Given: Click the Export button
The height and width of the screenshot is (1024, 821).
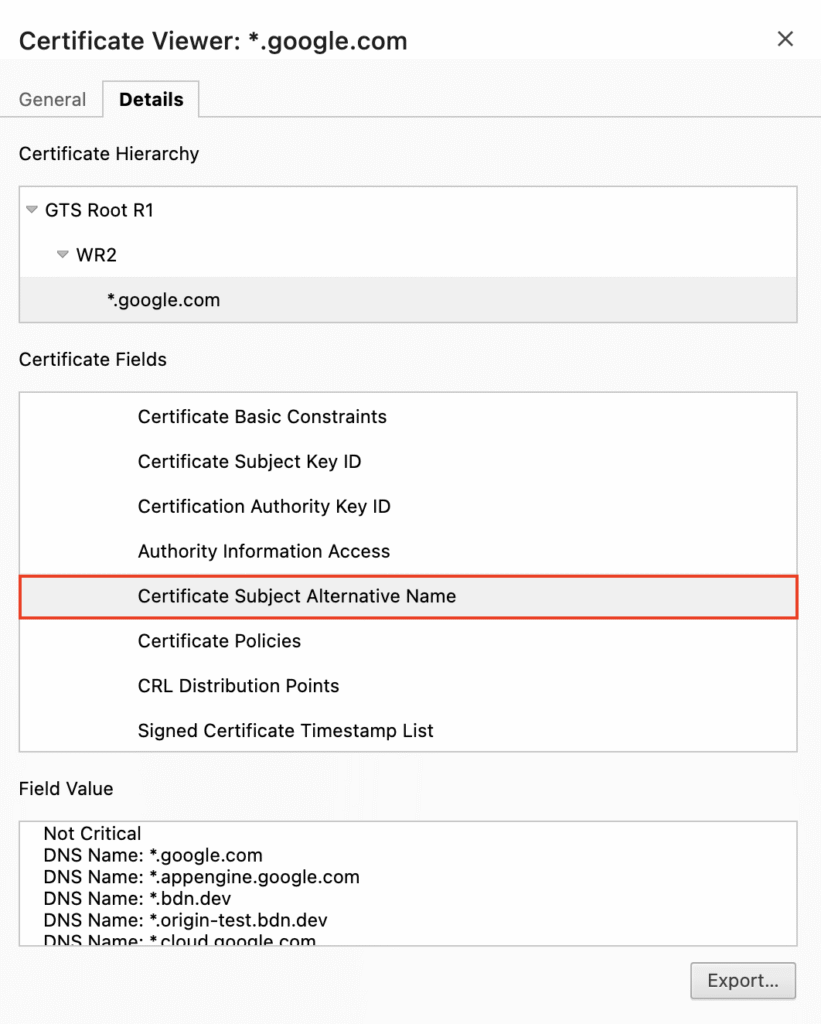Looking at the screenshot, I should pos(743,981).
